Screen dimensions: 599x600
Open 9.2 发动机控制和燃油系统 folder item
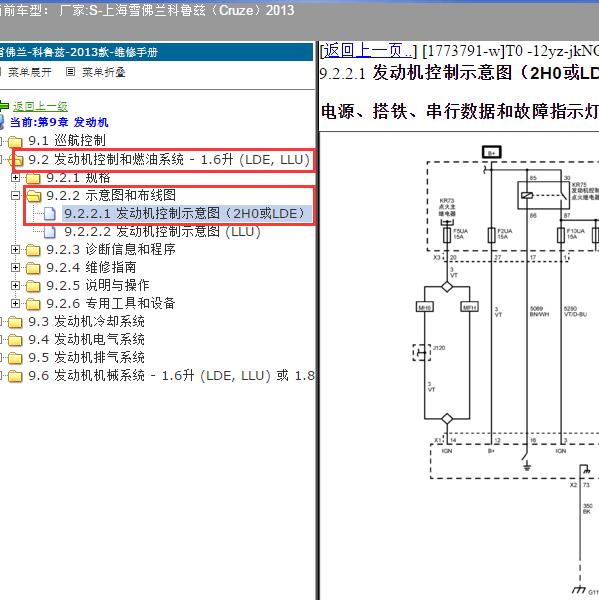click(x=169, y=160)
